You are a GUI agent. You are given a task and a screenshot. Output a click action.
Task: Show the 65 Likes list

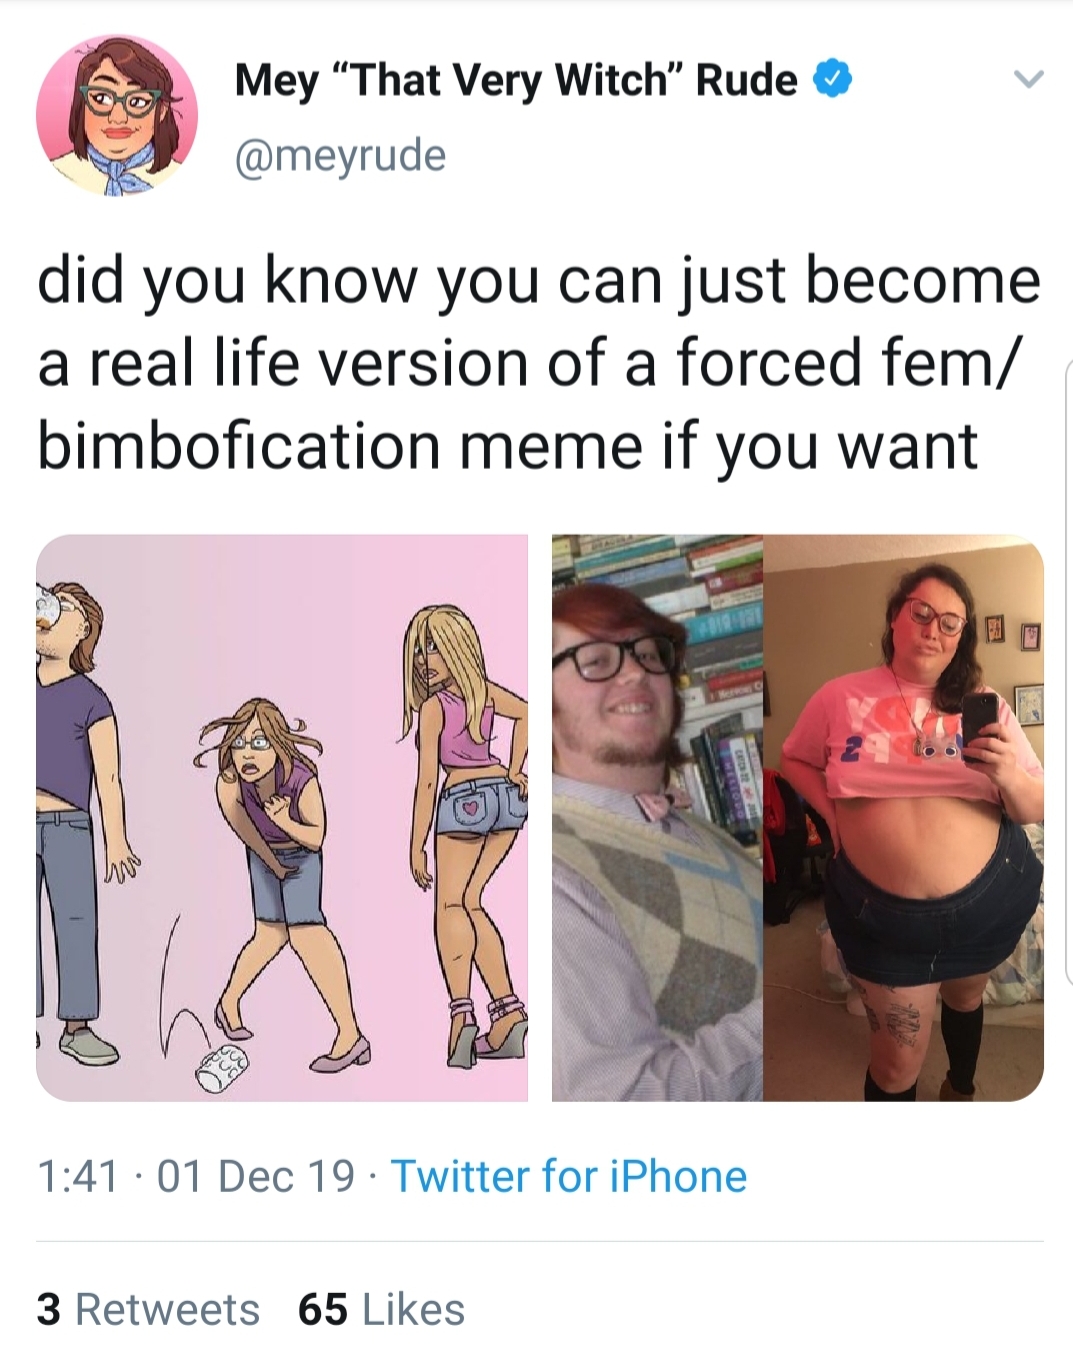click(x=382, y=1309)
